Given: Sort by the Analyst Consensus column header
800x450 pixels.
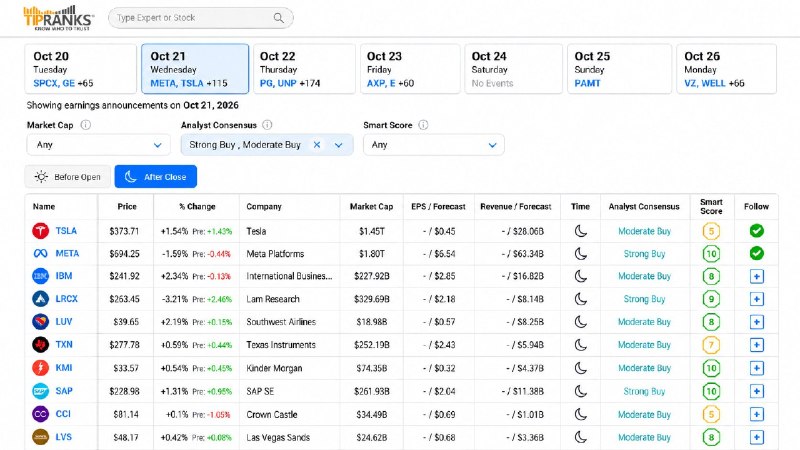Looking at the screenshot, I should pyautogui.click(x=644, y=207).
